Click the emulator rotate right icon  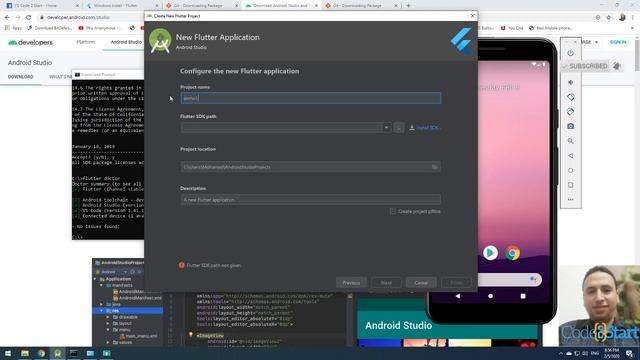[571, 112]
